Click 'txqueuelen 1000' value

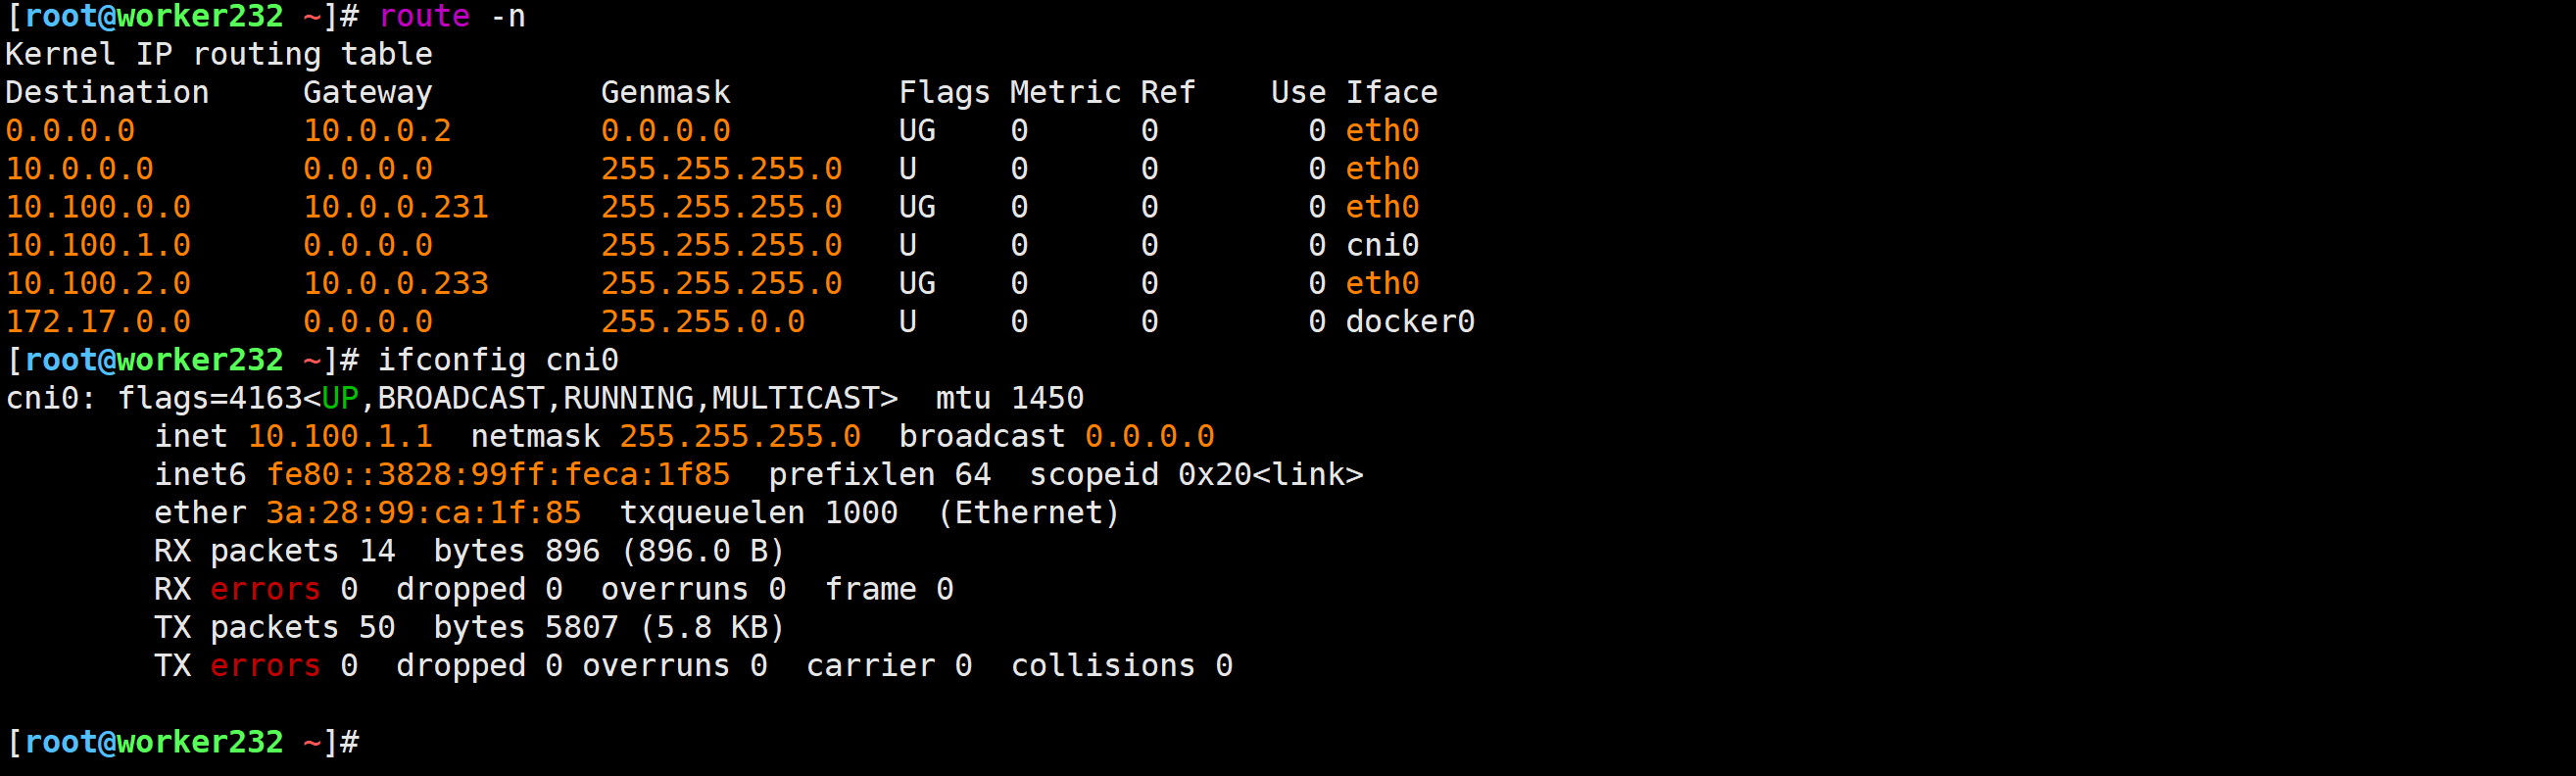click(759, 513)
